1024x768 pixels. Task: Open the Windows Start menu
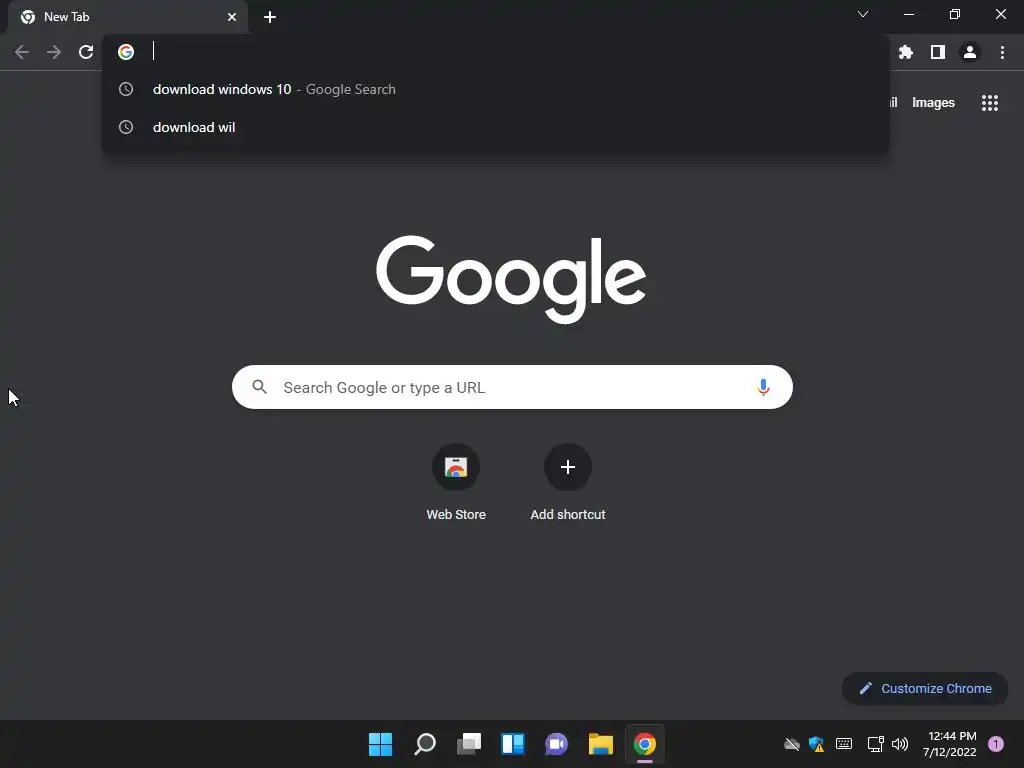pyautogui.click(x=380, y=744)
